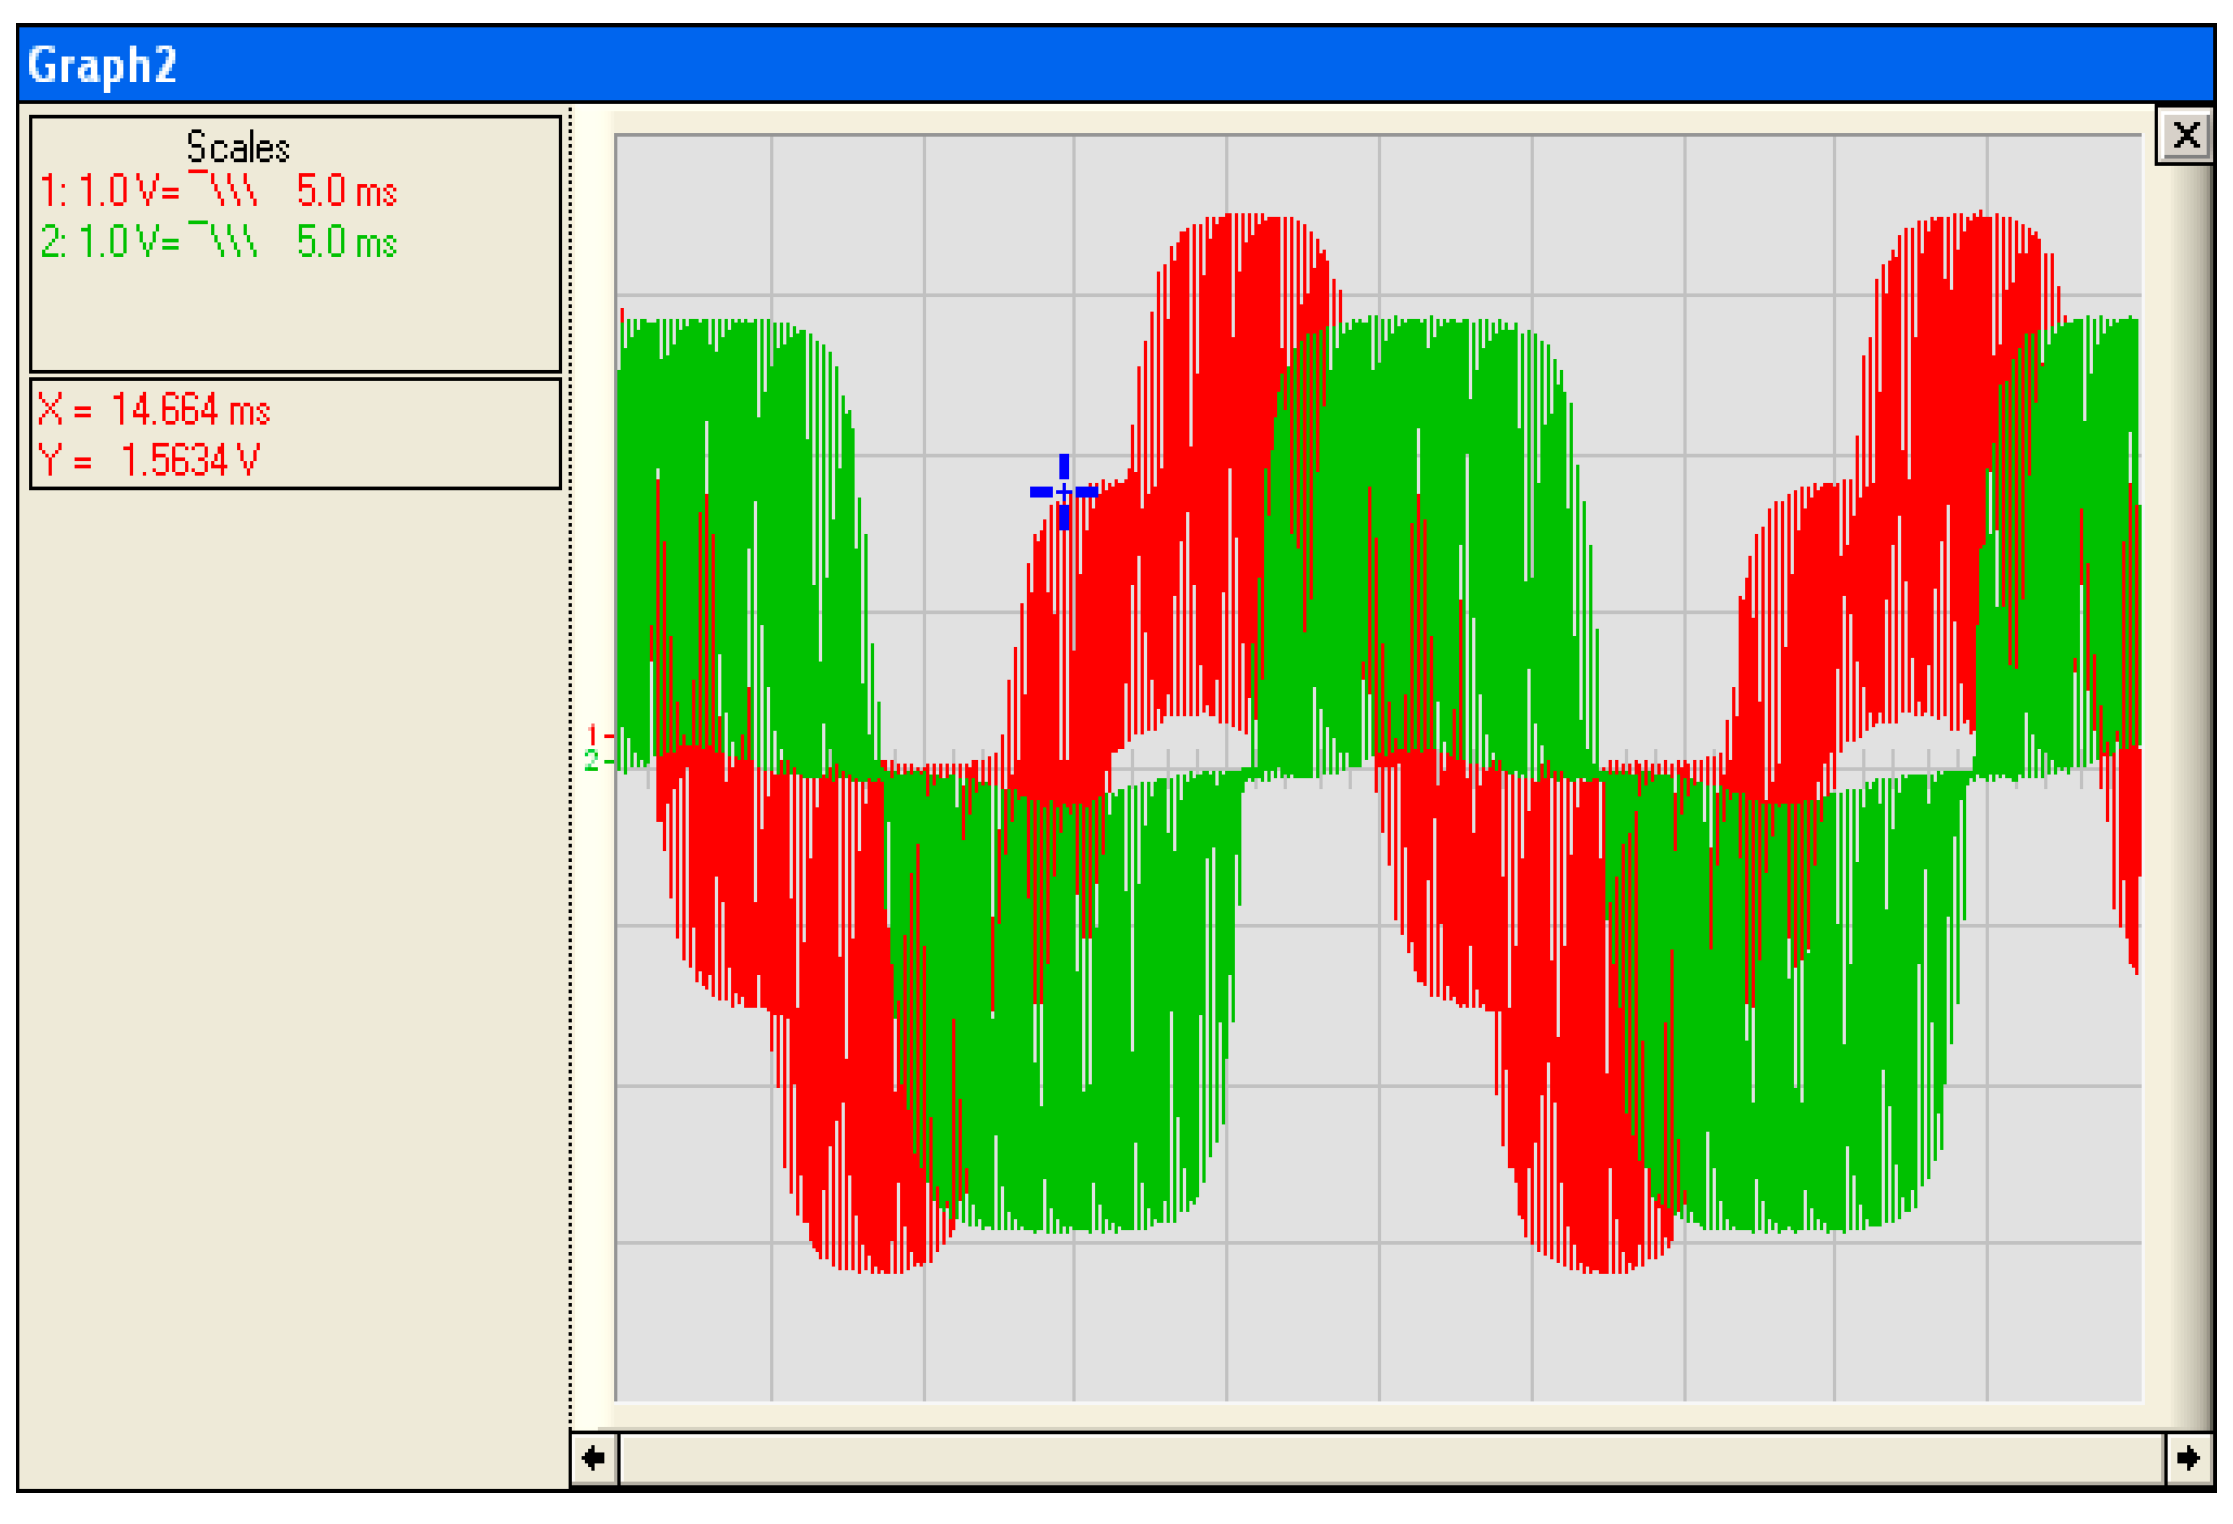The image size is (2233, 1524).
Task: Click the horizontal scrollbar track
Action: click(x=1390, y=1458)
